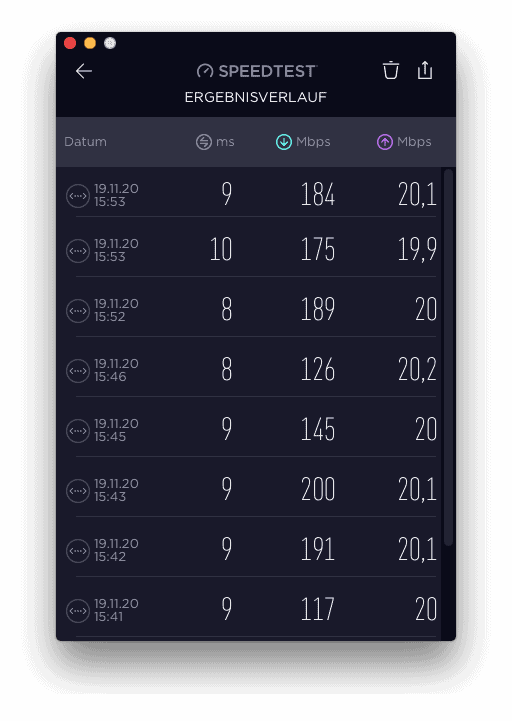Open the 15:42 result with 191 Mbps
This screenshot has width=512, height=721.
[251, 549]
